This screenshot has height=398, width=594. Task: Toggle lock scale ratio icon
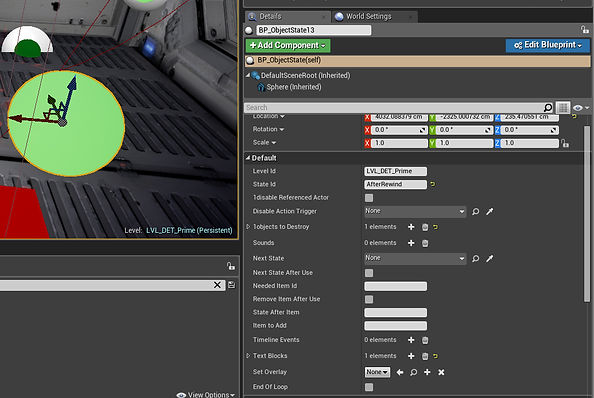(565, 143)
